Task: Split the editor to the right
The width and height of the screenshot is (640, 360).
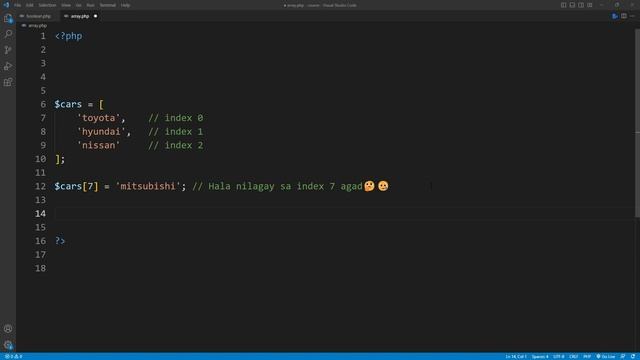Action: (x=624, y=16)
